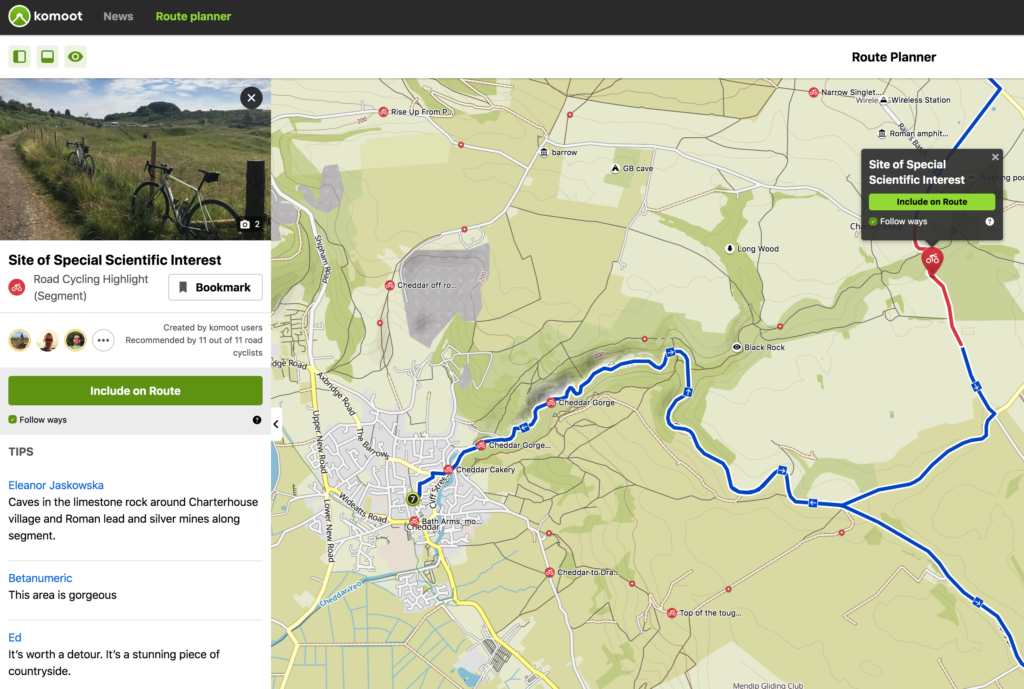Click Include on Route in map popup
Image resolution: width=1024 pixels, height=689 pixels.
coord(932,202)
